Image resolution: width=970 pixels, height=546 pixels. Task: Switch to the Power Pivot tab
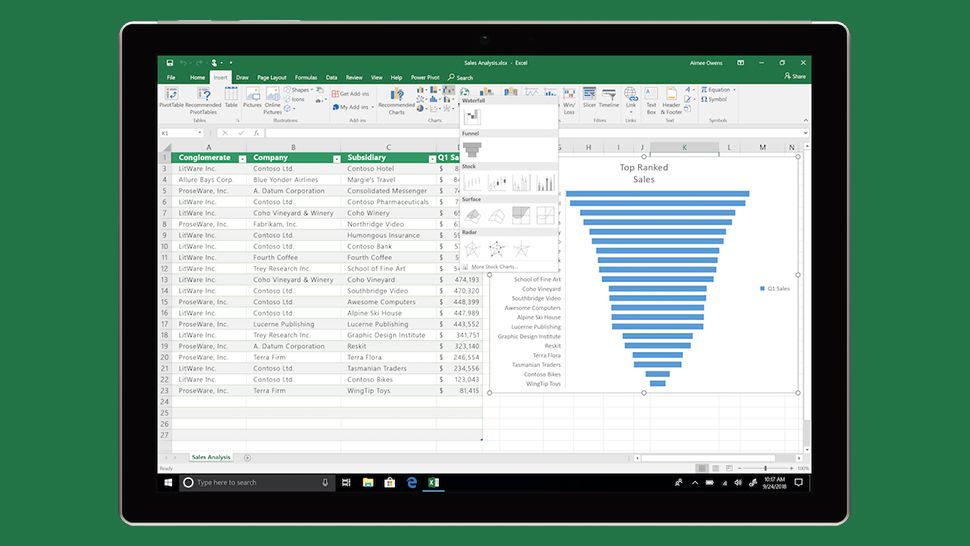point(425,77)
